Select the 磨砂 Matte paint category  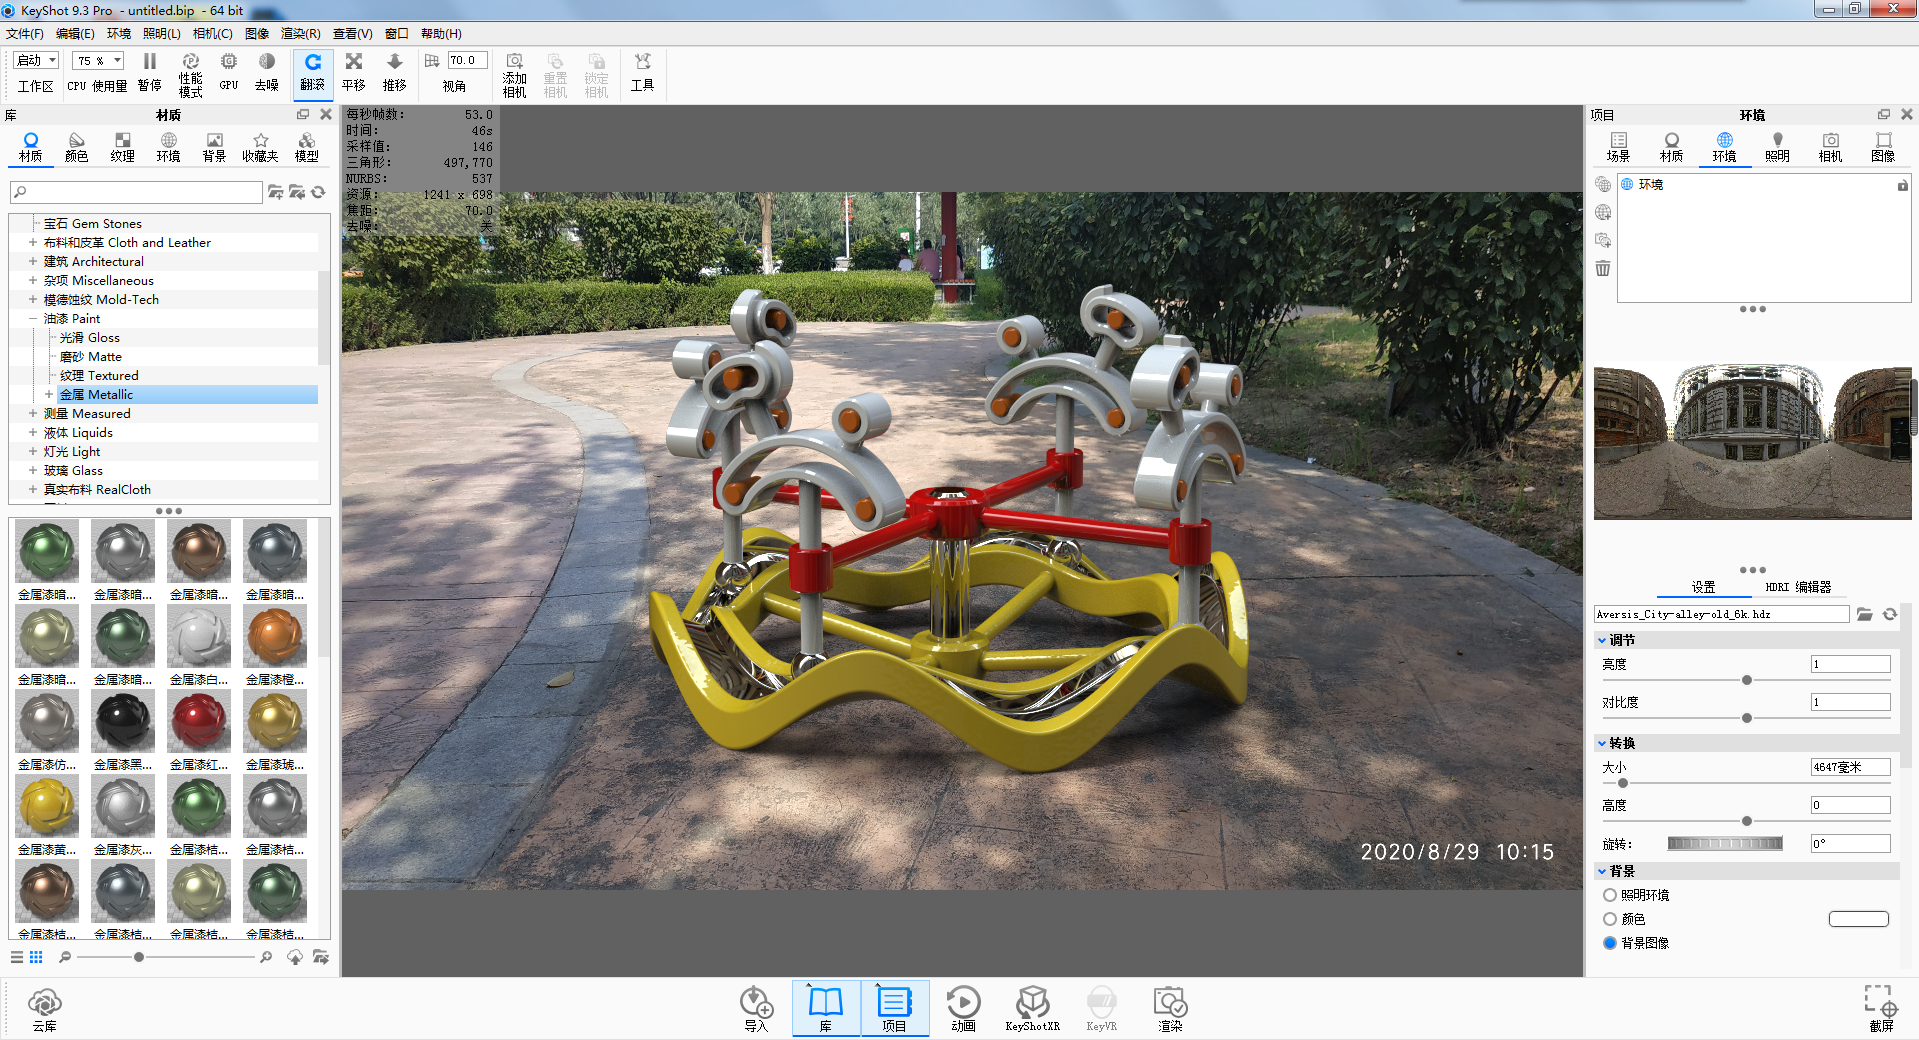91,357
